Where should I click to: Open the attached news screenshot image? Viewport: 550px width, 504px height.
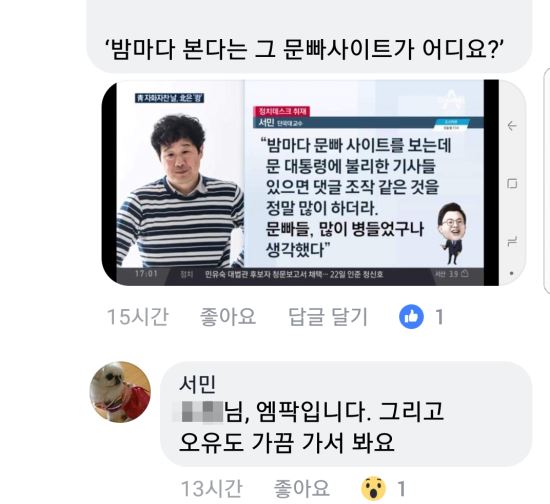tap(300, 182)
